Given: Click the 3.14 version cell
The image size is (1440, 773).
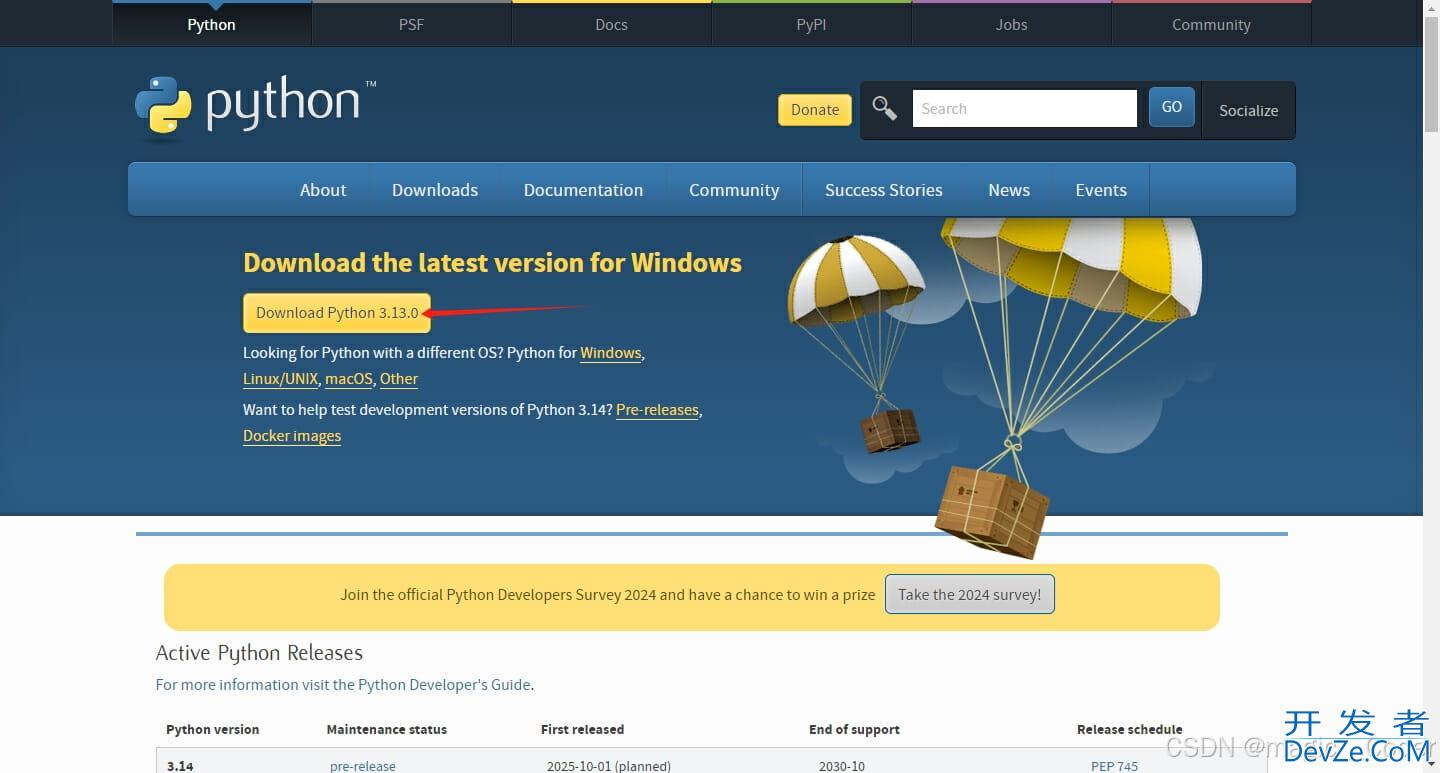Looking at the screenshot, I should point(180,766).
